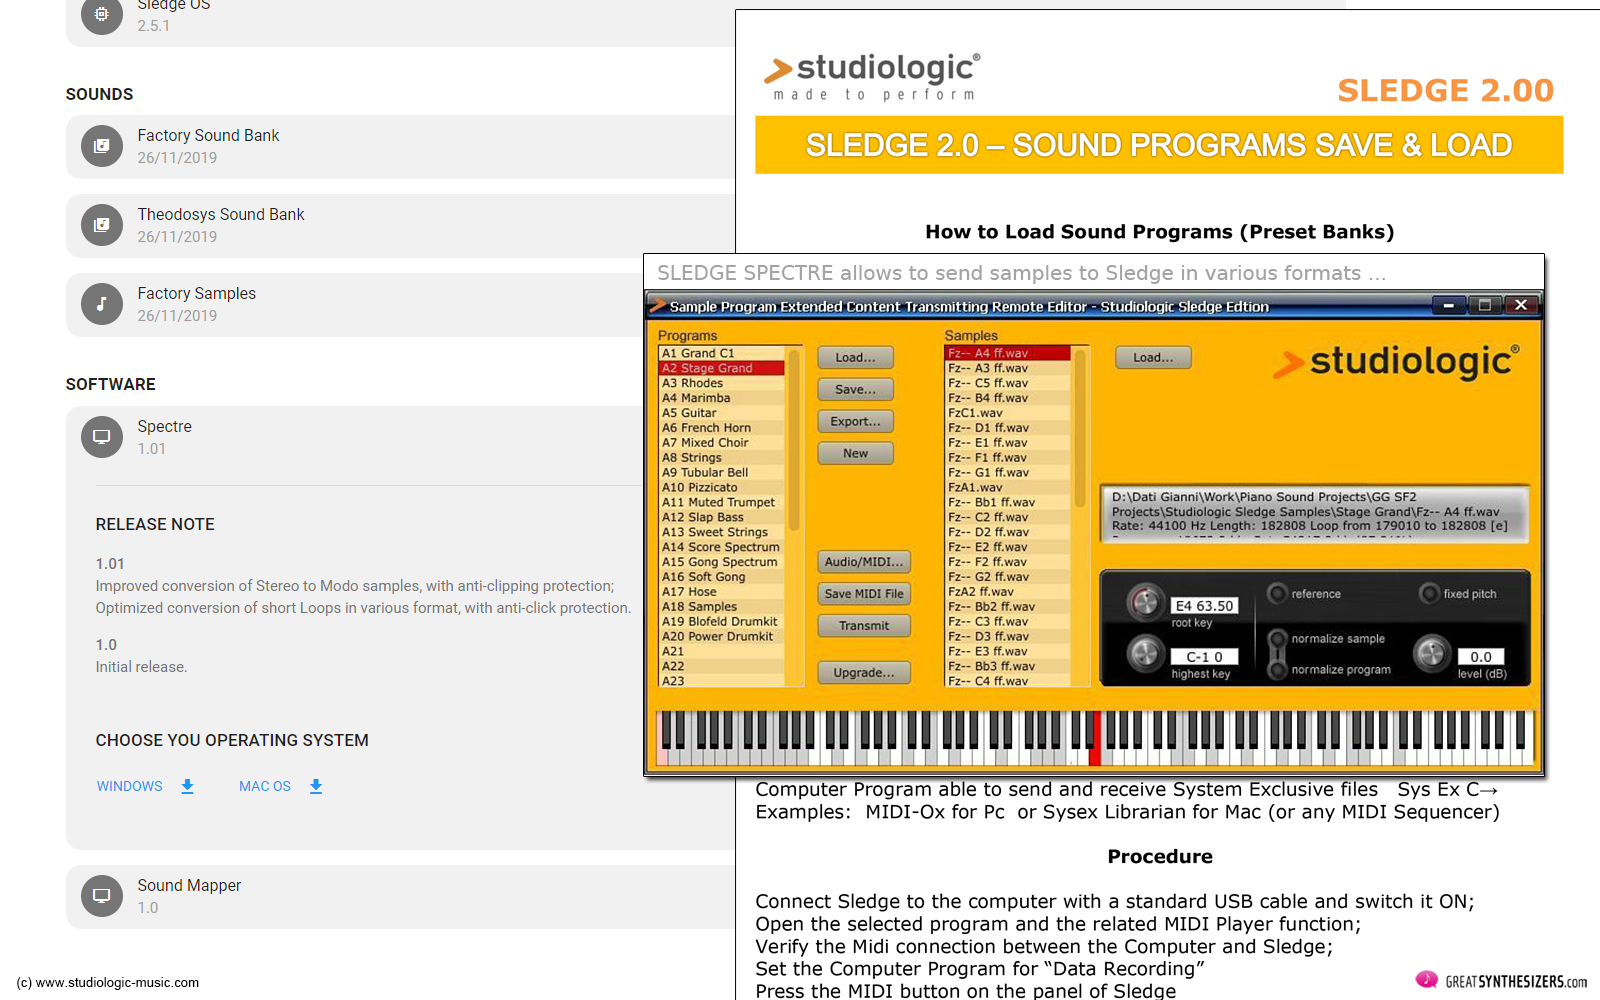Select program A8 Strings
1600x1000 pixels.
coord(722,458)
